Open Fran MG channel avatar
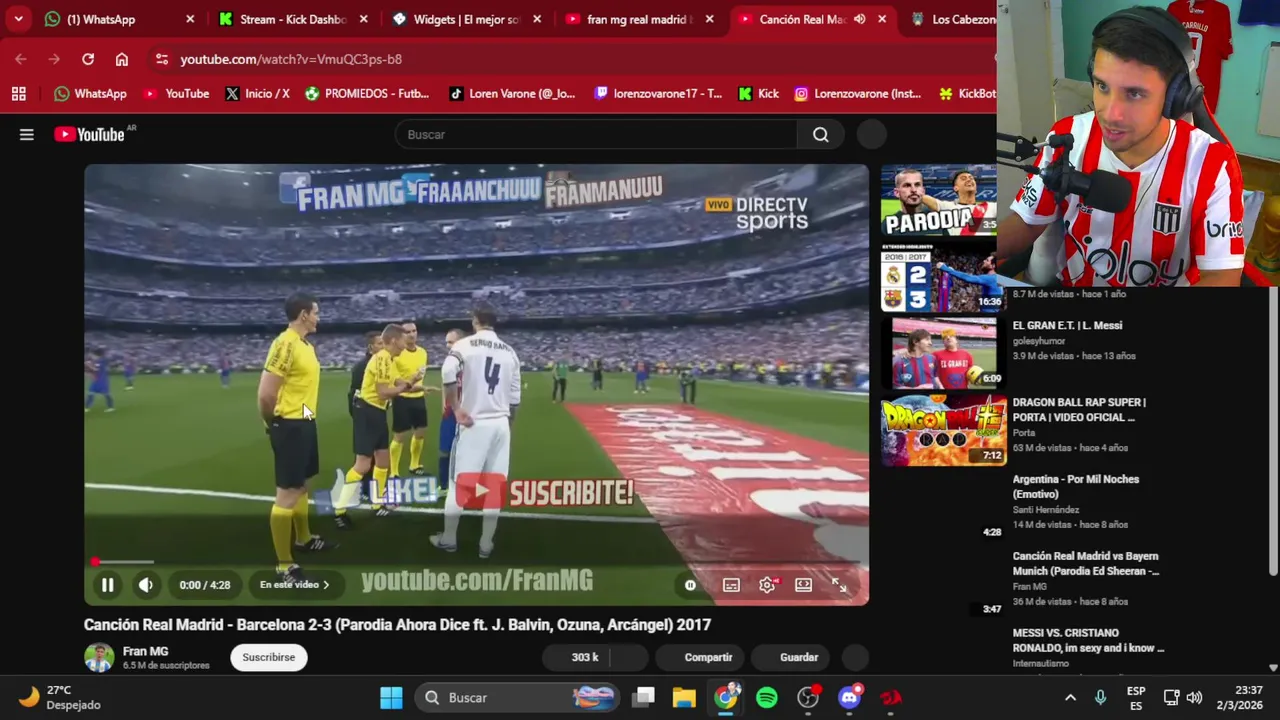The width and height of the screenshot is (1280, 720). click(x=99, y=657)
